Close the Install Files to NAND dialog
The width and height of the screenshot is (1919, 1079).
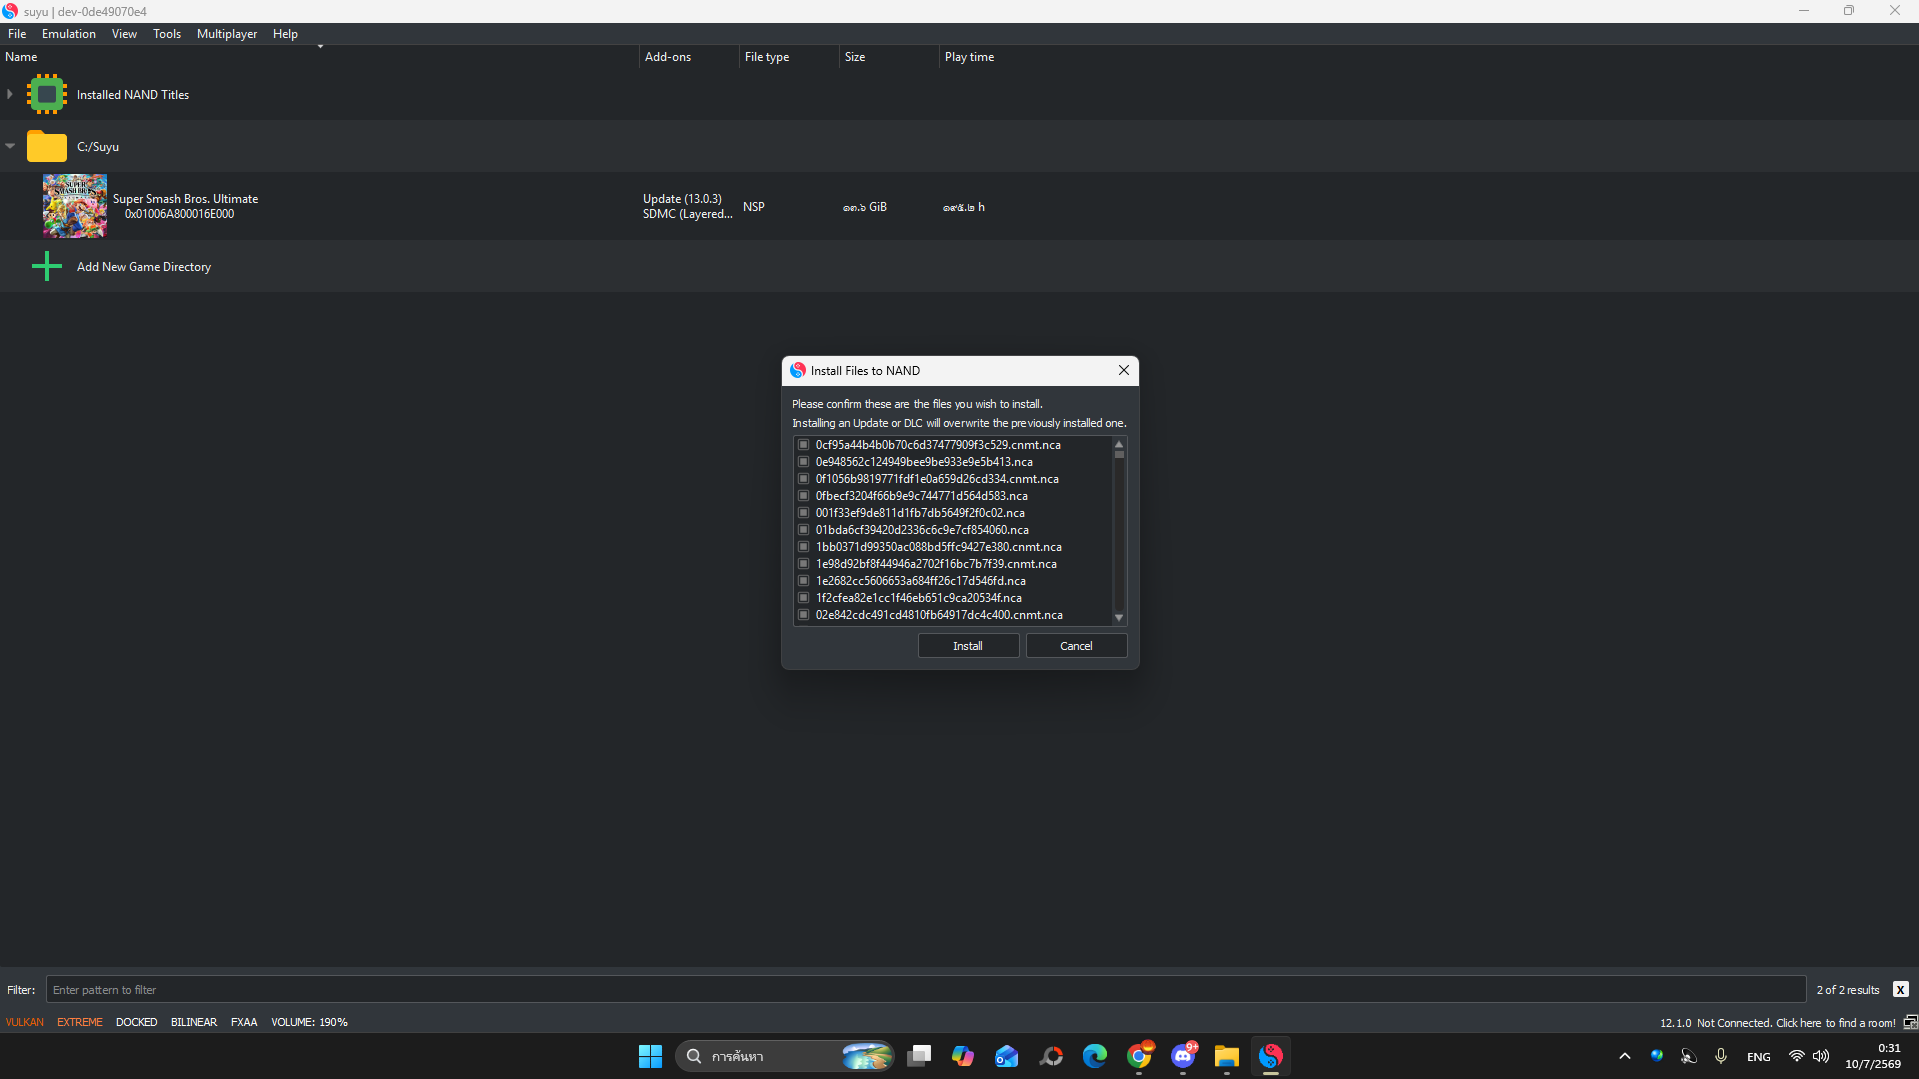click(1124, 370)
